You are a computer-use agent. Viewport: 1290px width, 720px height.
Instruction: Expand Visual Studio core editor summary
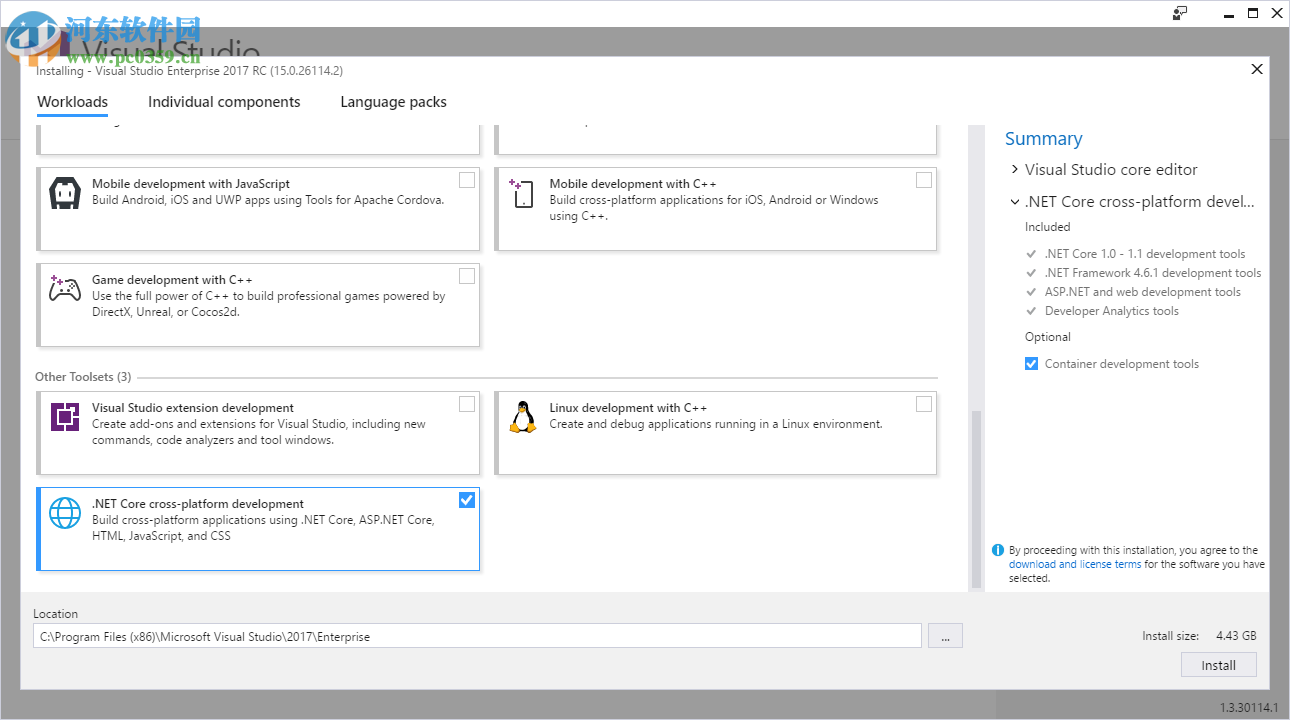pyautogui.click(x=1015, y=170)
